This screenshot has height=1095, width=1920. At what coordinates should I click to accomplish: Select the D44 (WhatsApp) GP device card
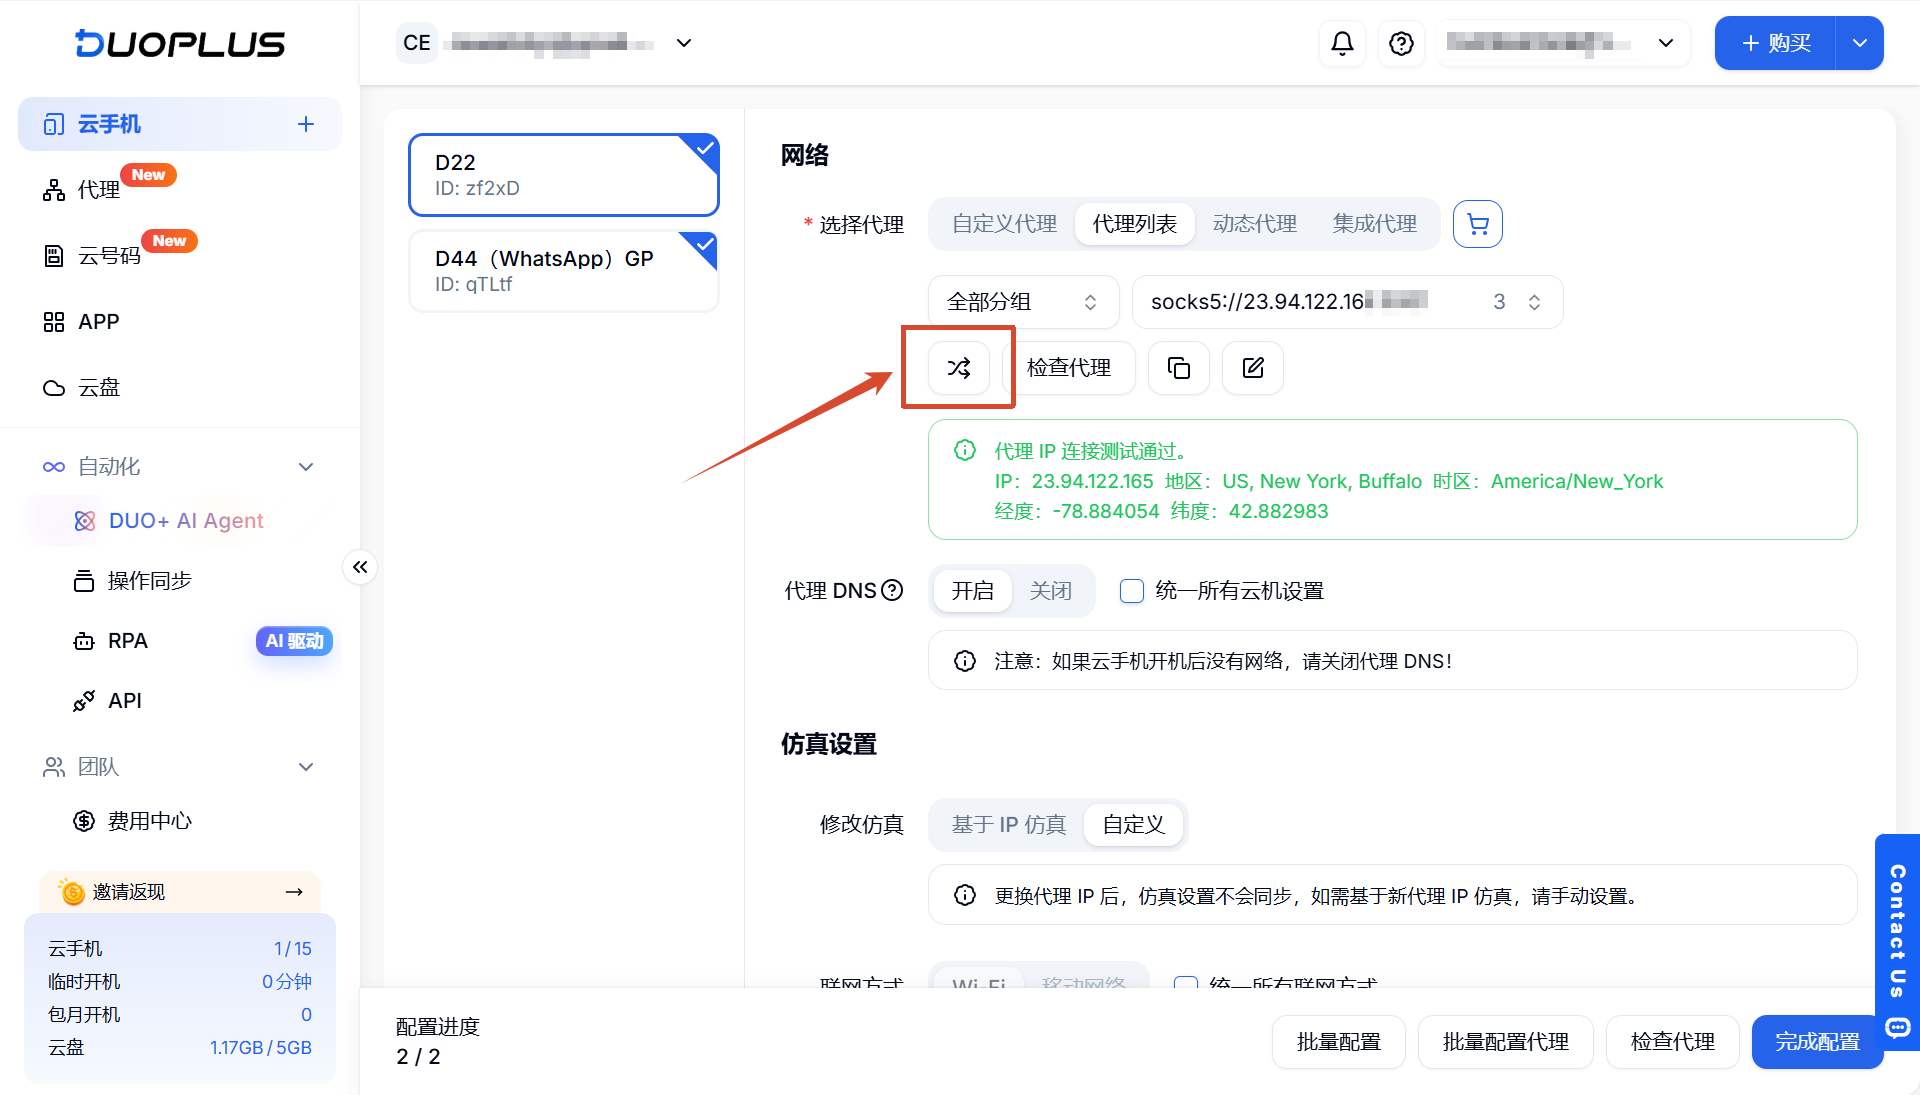point(564,271)
